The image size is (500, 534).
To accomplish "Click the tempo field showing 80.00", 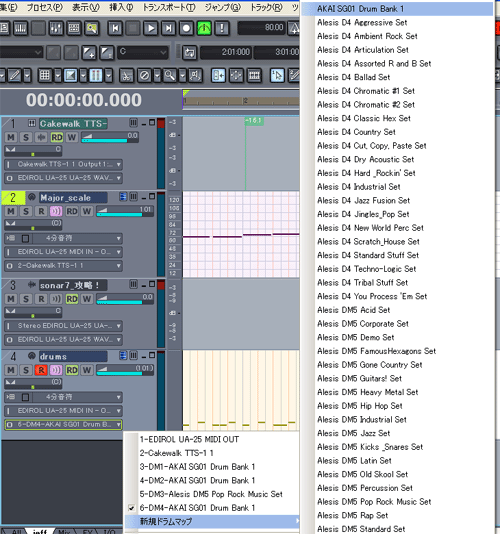I will tap(262, 28).
